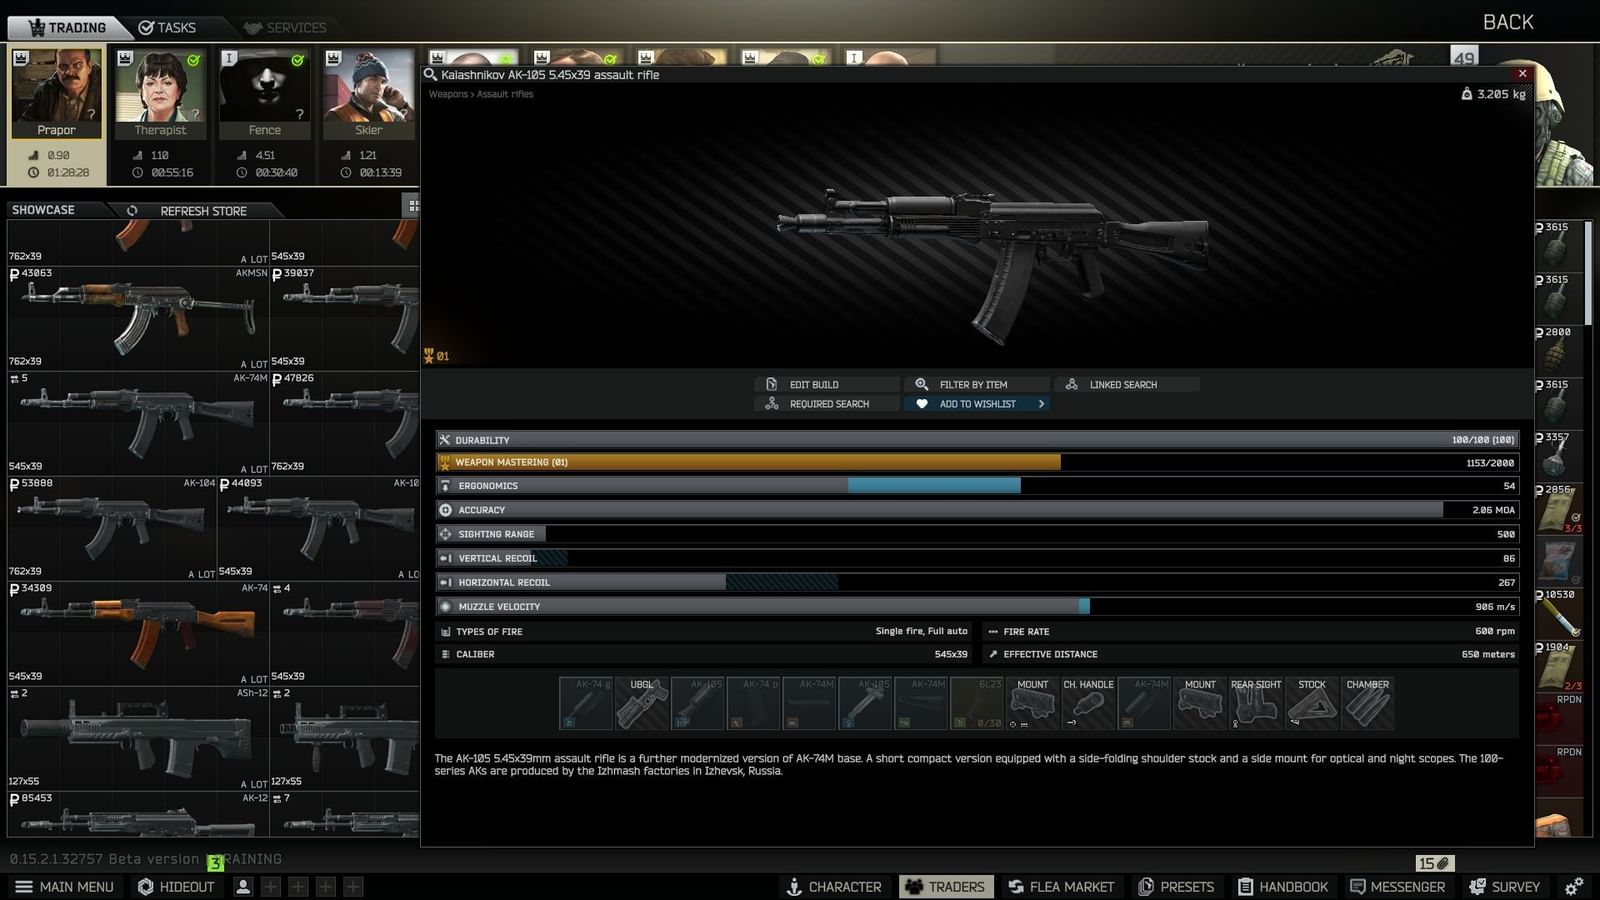Viewport: 1600px width, 900px height.
Task: Open the Handbook
Action: click(1285, 886)
